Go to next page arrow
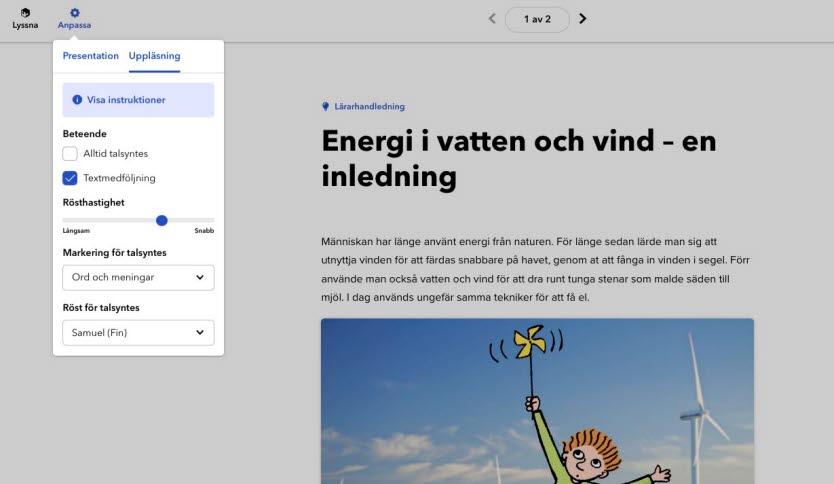Image resolution: width=834 pixels, height=484 pixels. pyautogui.click(x=582, y=19)
